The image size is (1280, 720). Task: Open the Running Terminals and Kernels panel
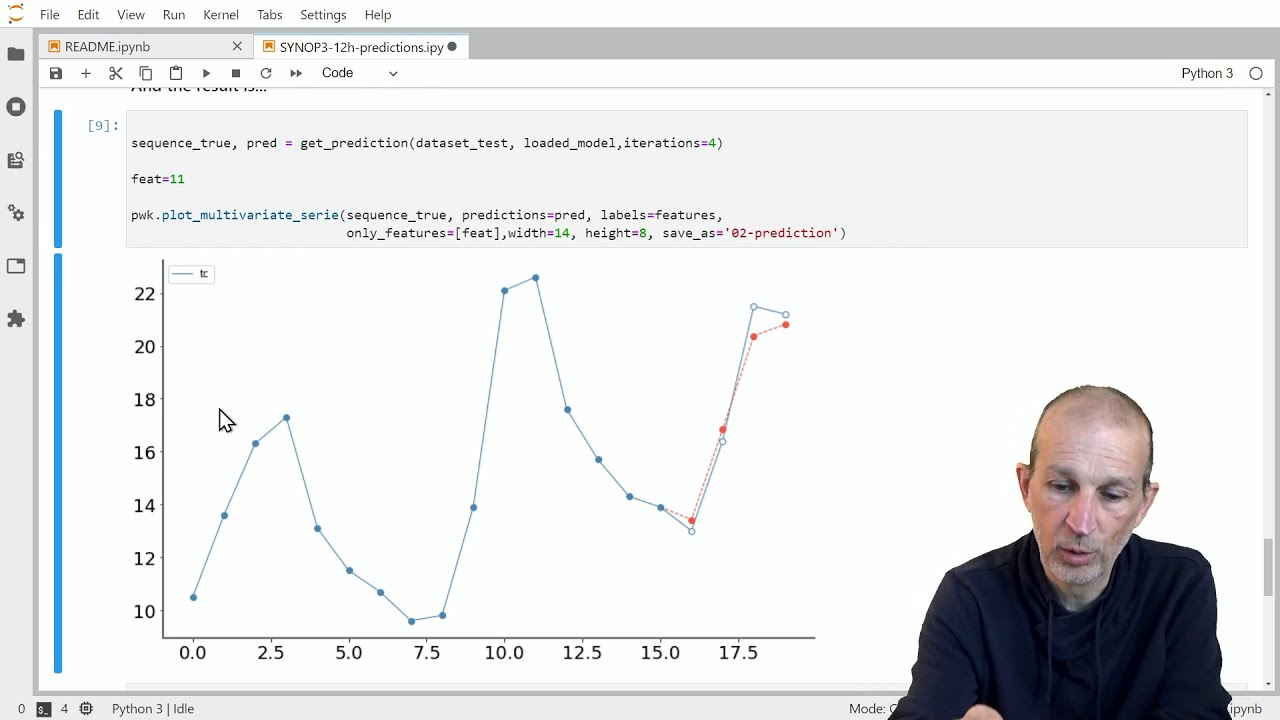coord(16,107)
